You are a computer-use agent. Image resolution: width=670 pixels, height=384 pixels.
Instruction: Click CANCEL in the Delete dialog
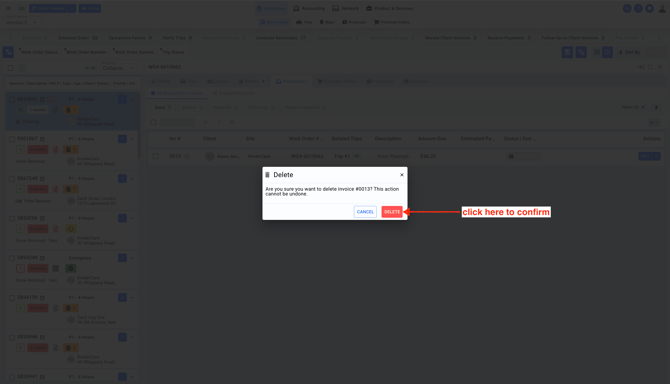tap(365, 212)
